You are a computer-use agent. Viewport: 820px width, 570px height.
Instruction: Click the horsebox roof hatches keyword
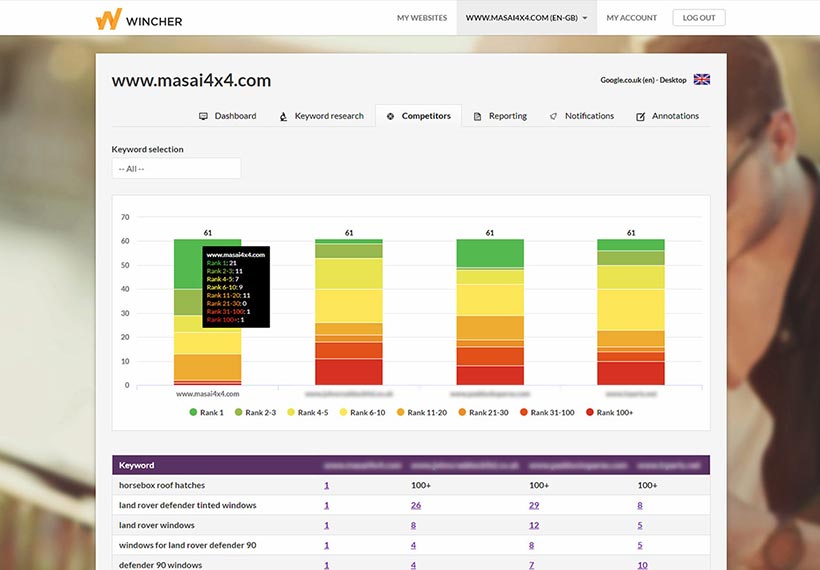click(x=162, y=485)
